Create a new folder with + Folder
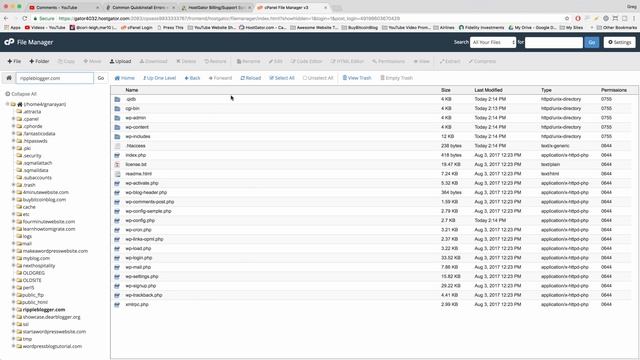Image resolution: width=640 pixels, height=360 pixels. pyautogui.click(x=39, y=61)
